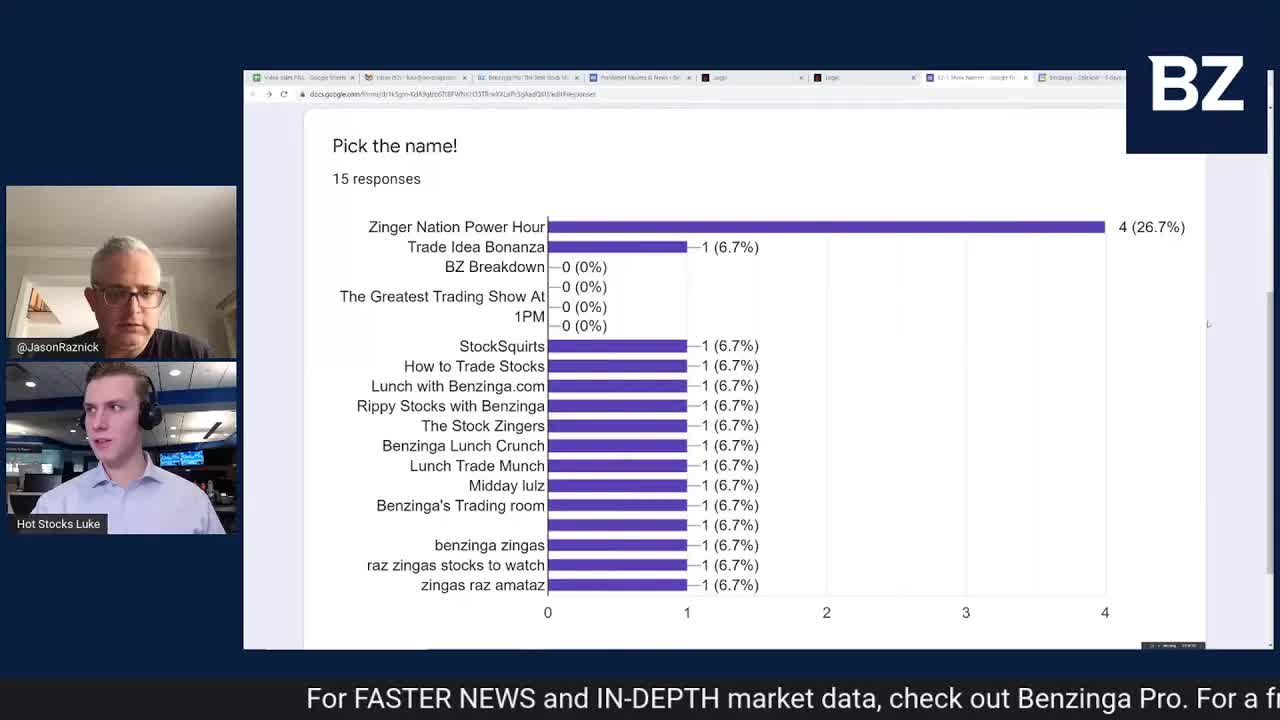Click the 'Lunch Trade Munch' label
Viewport: 1280px width, 720px height.
477,466
